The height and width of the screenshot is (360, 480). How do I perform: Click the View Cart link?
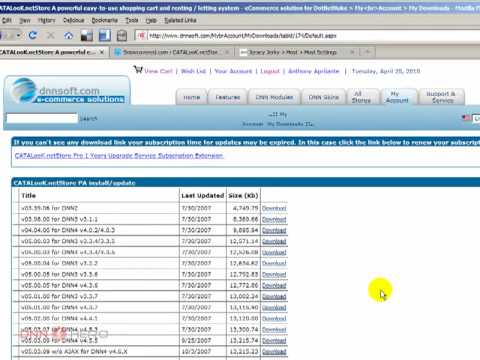pyautogui.click(x=158, y=71)
